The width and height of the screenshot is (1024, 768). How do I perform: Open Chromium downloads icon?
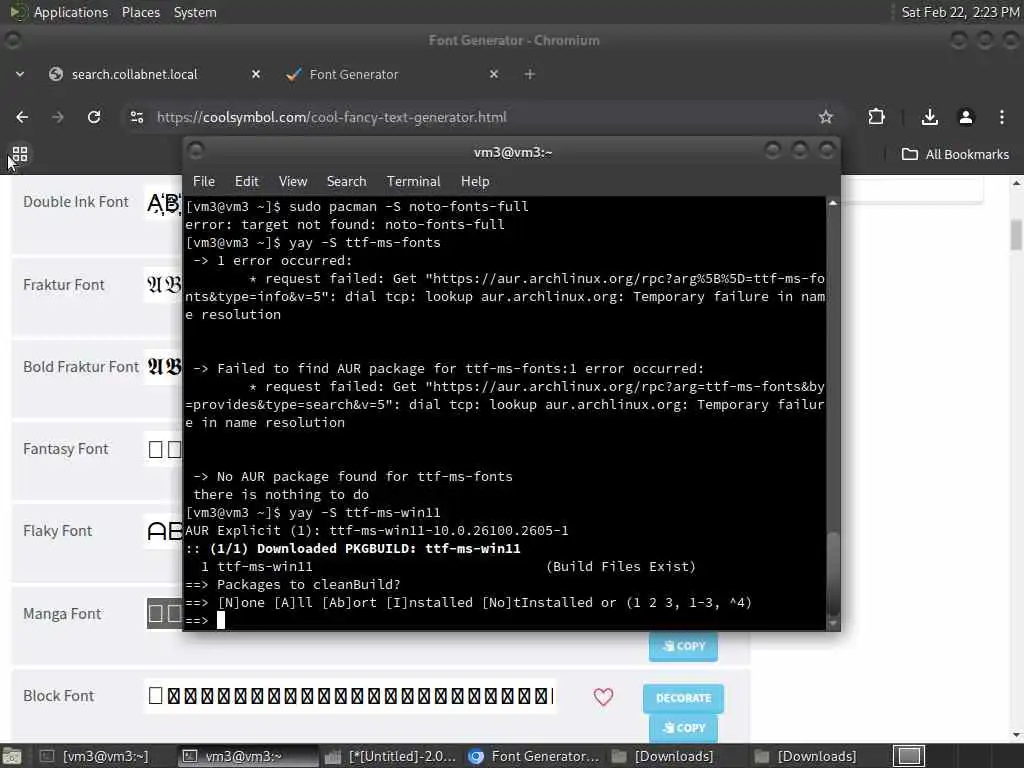coord(929,117)
